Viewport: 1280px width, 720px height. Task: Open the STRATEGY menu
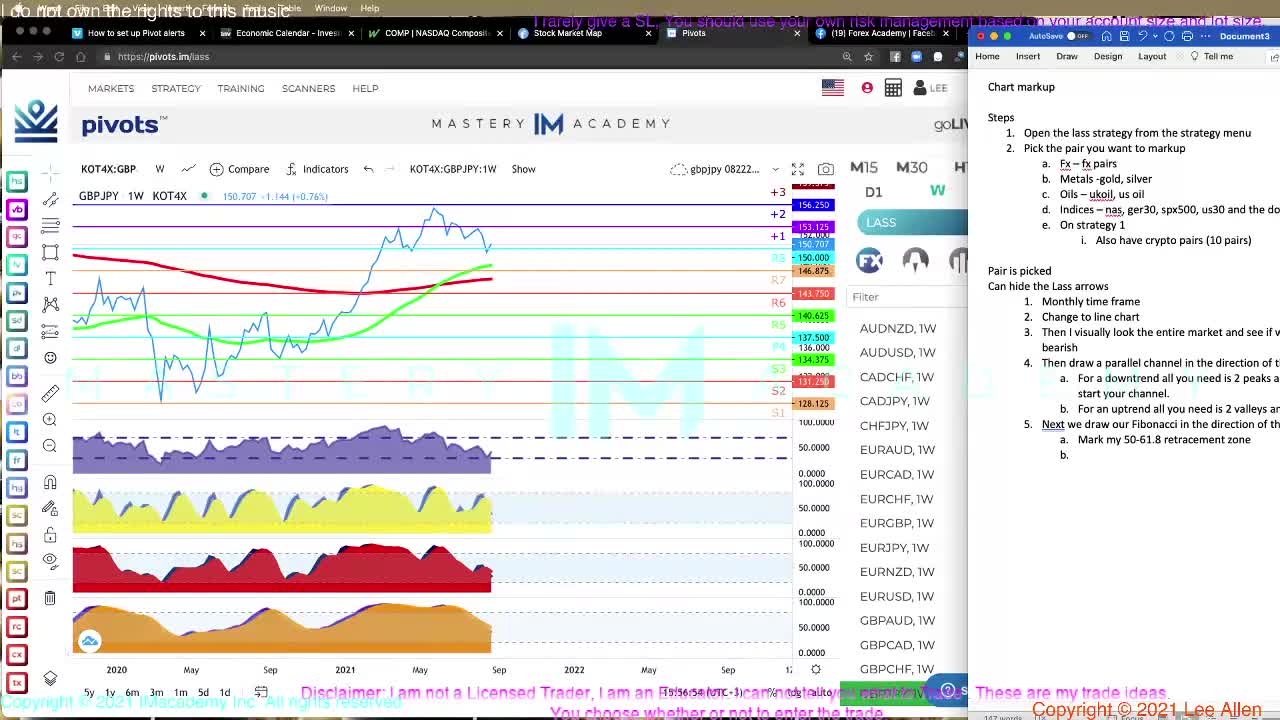point(176,88)
